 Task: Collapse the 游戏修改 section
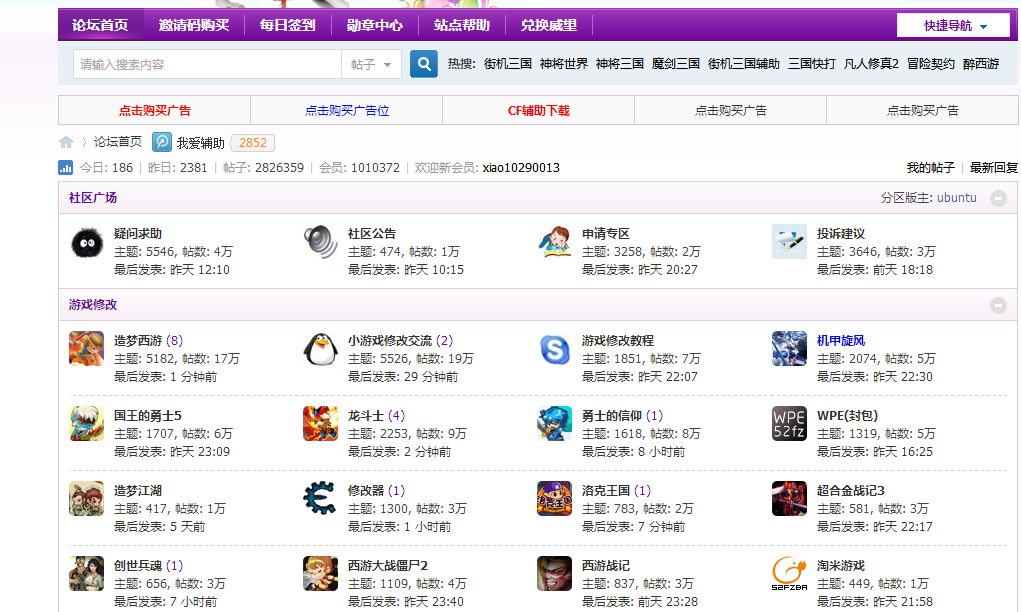pyautogui.click(x=998, y=305)
